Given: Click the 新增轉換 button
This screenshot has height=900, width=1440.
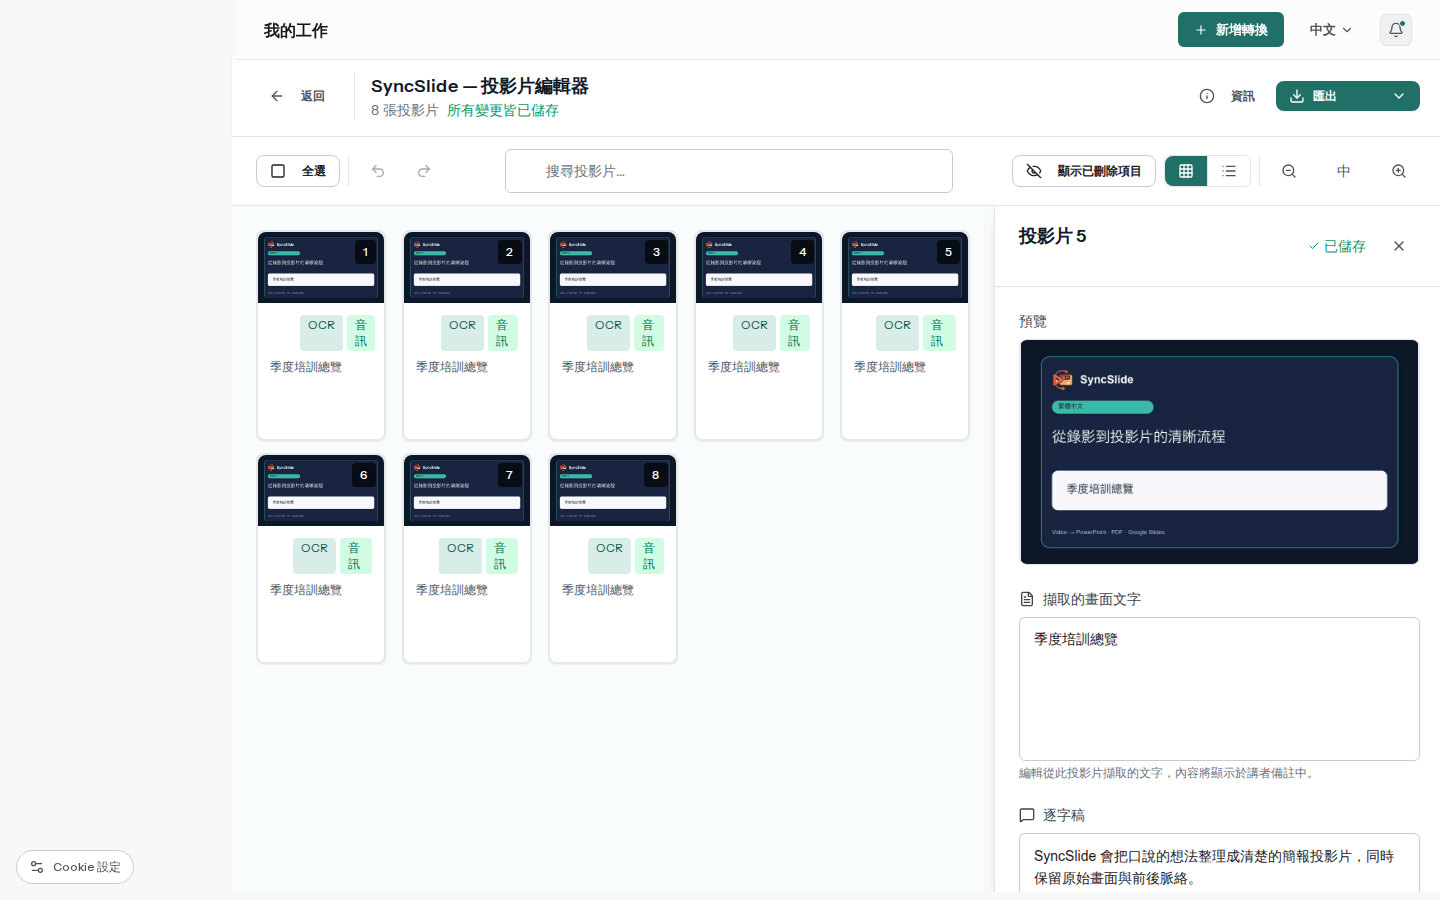Looking at the screenshot, I should pyautogui.click(x=1231, y=30).
